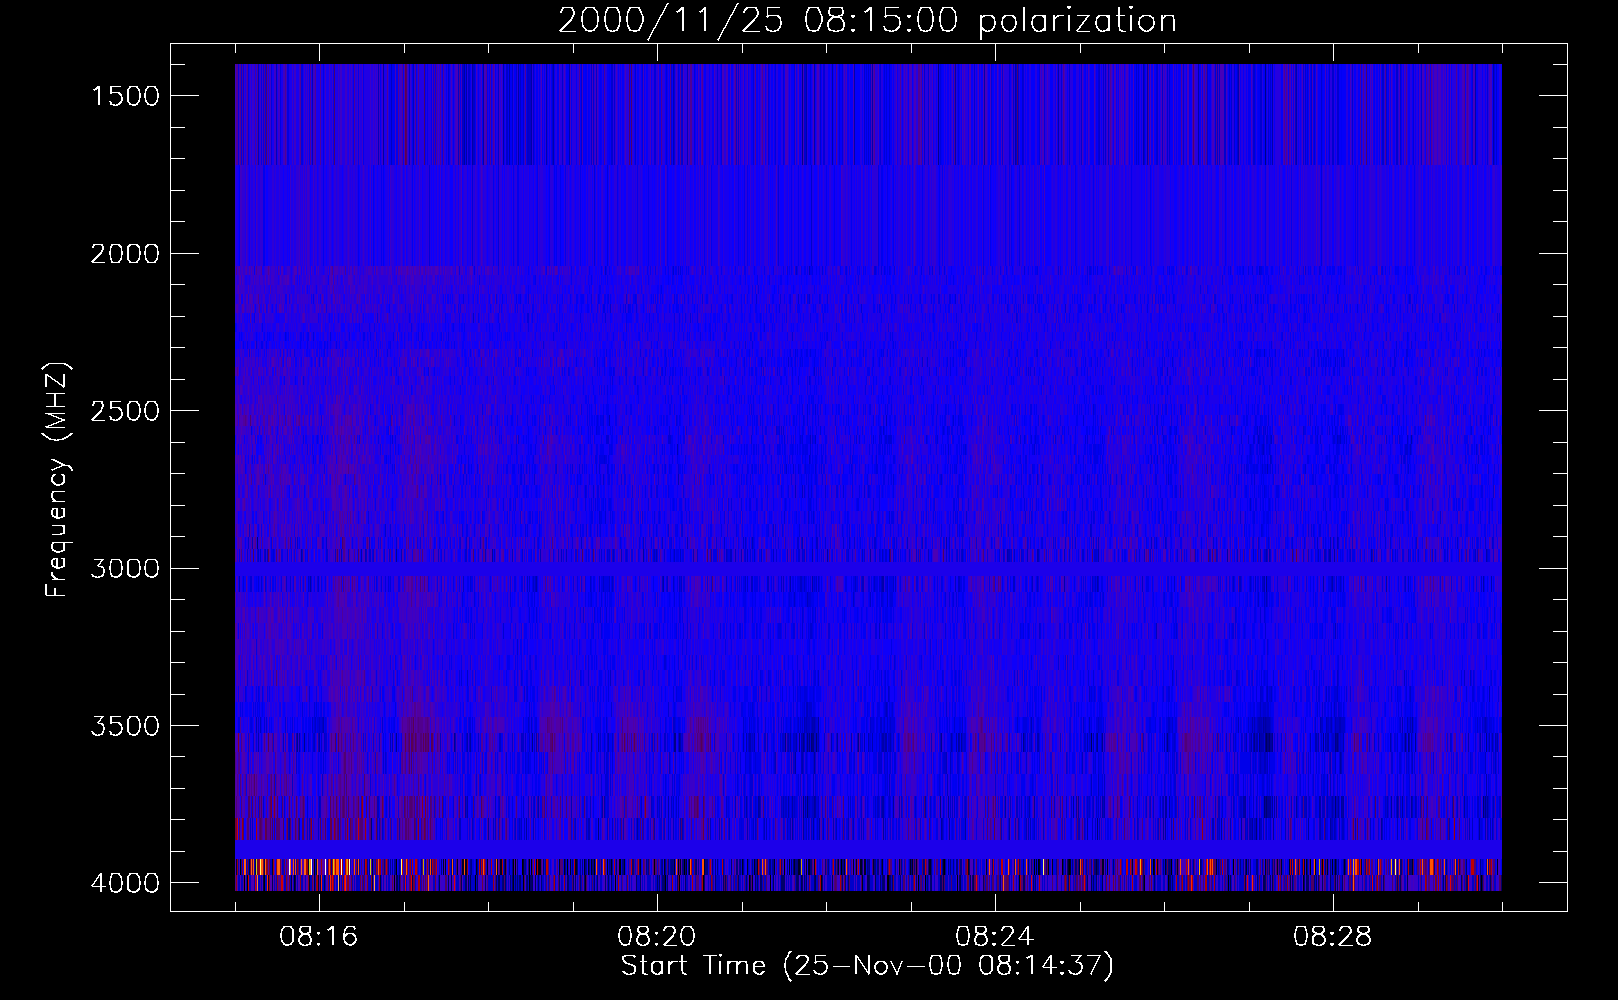Viewport: 1618px width, 1000px height.
Task: Click the 2000 frequency tick label
Action: point(125,254)
